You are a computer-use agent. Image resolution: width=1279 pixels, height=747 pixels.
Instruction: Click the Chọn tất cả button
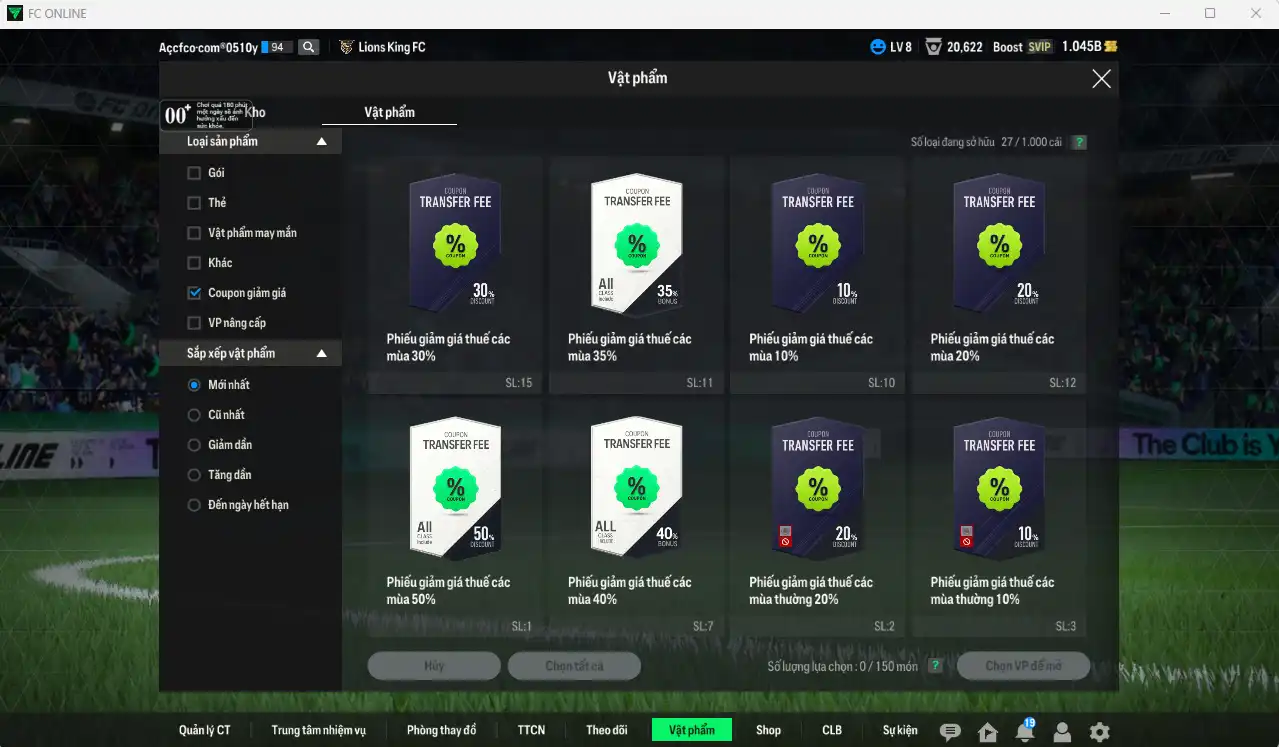(574, 666)
